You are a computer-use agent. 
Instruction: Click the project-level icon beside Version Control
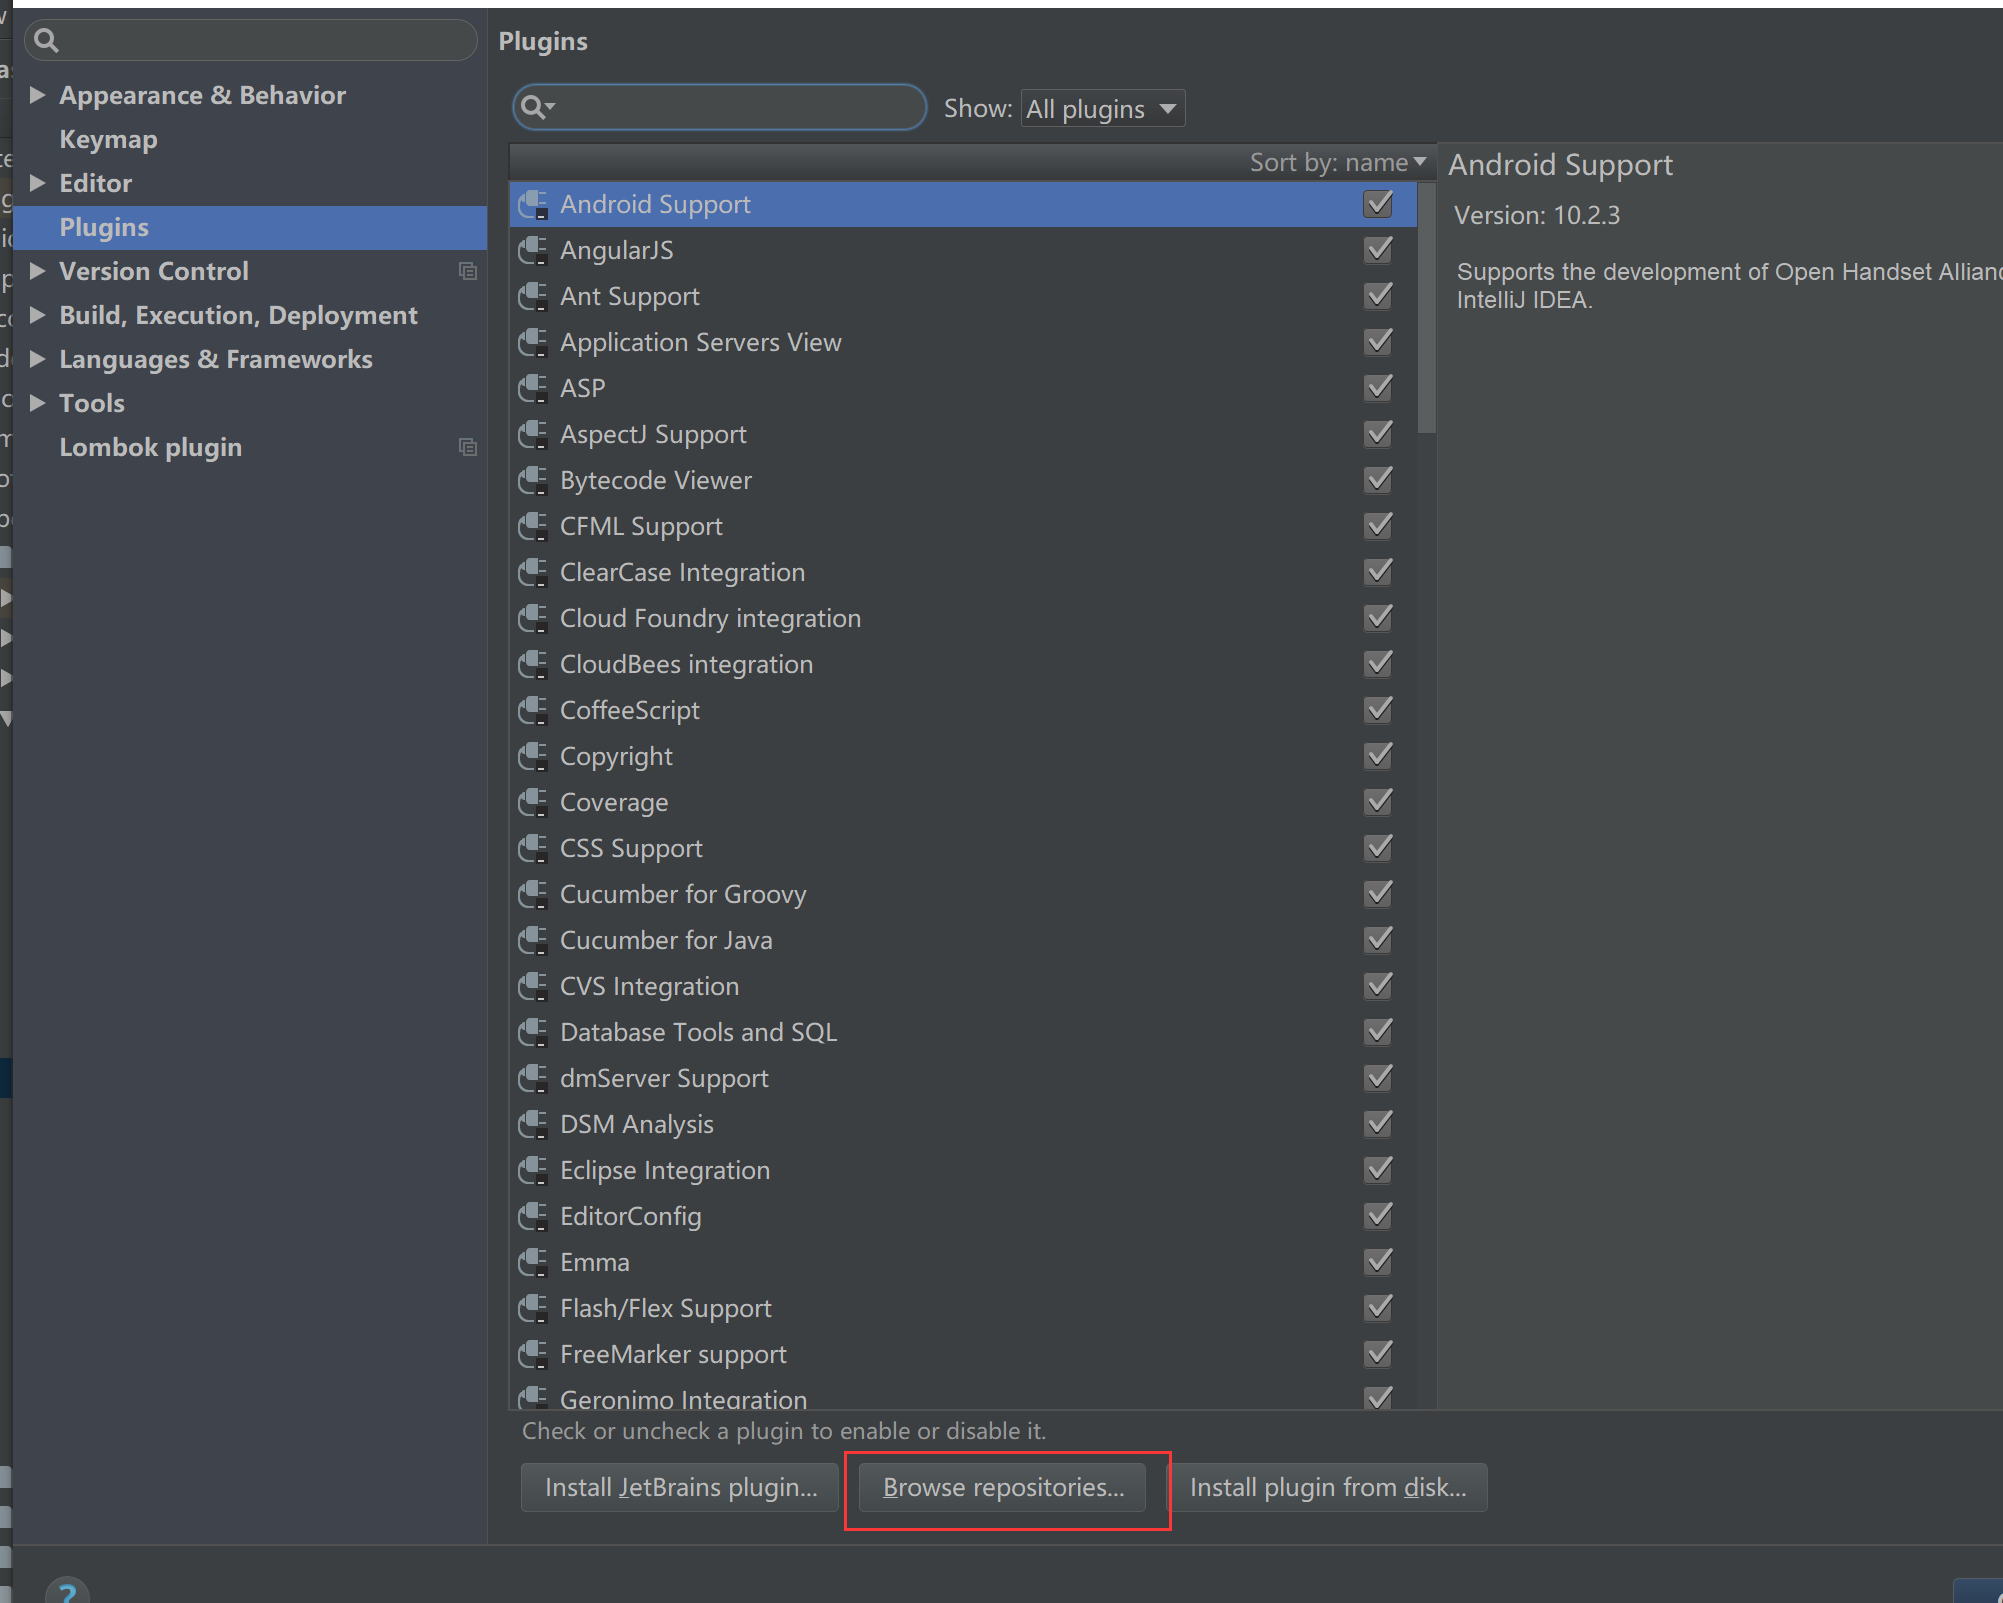point(467,271)
